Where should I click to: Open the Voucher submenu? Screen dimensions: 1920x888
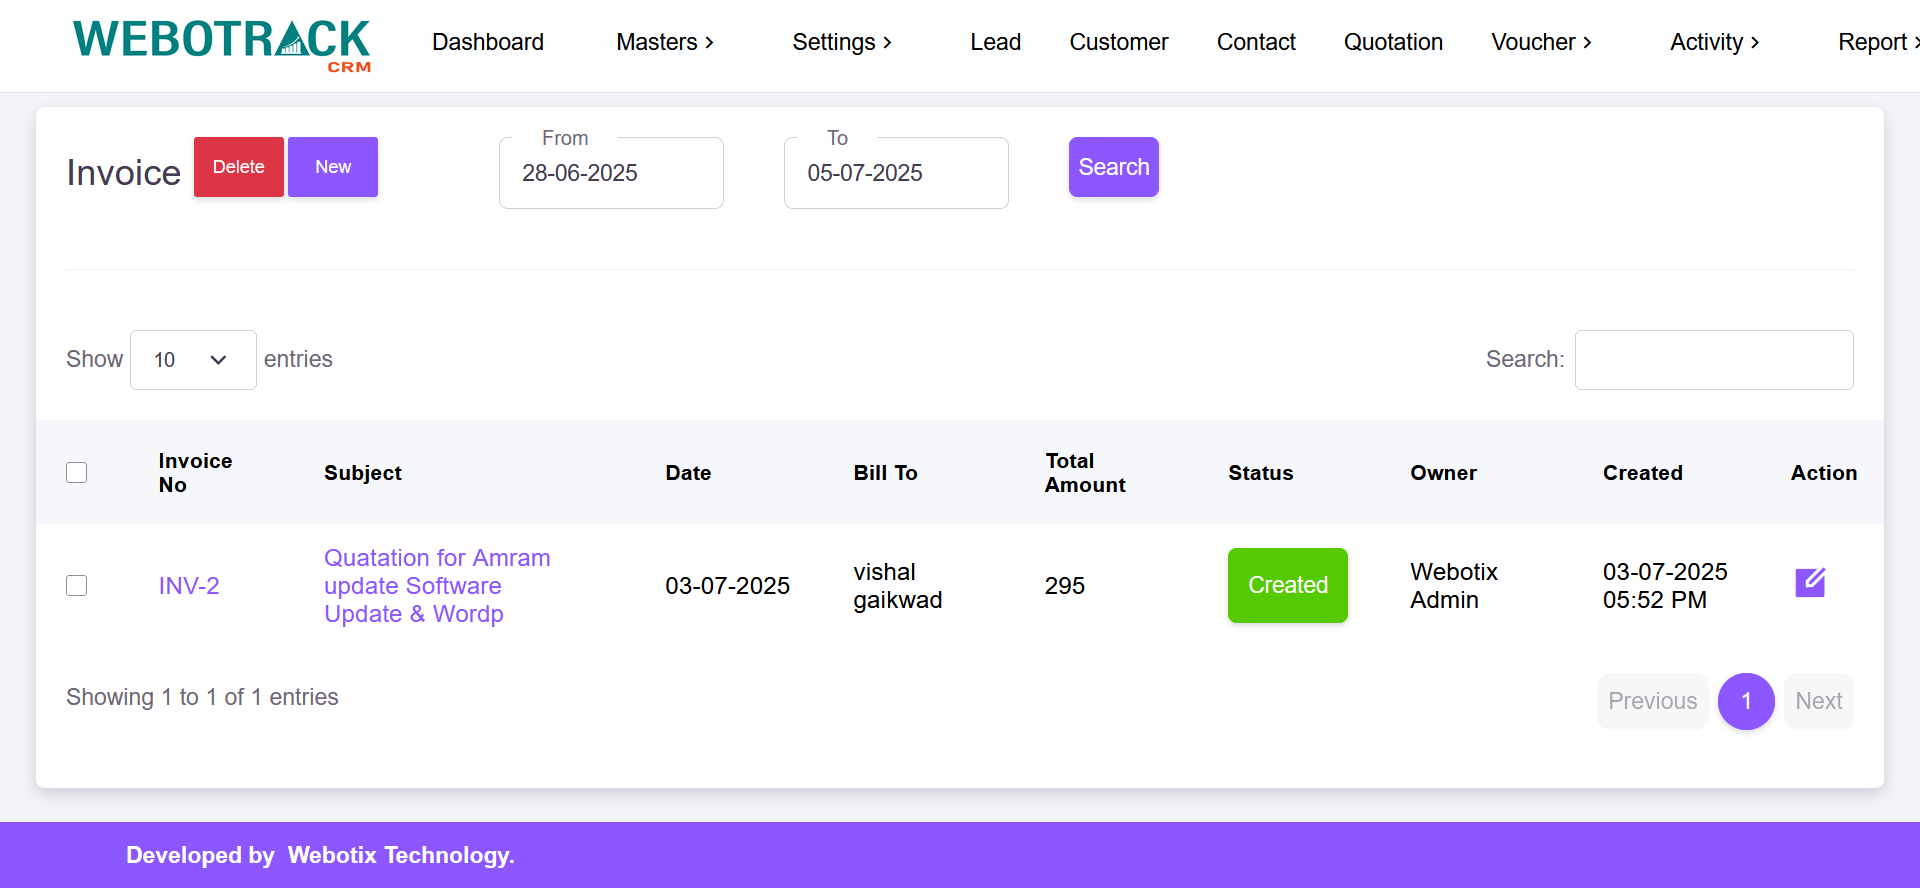pyautogui.click(x=1540, y=42)
